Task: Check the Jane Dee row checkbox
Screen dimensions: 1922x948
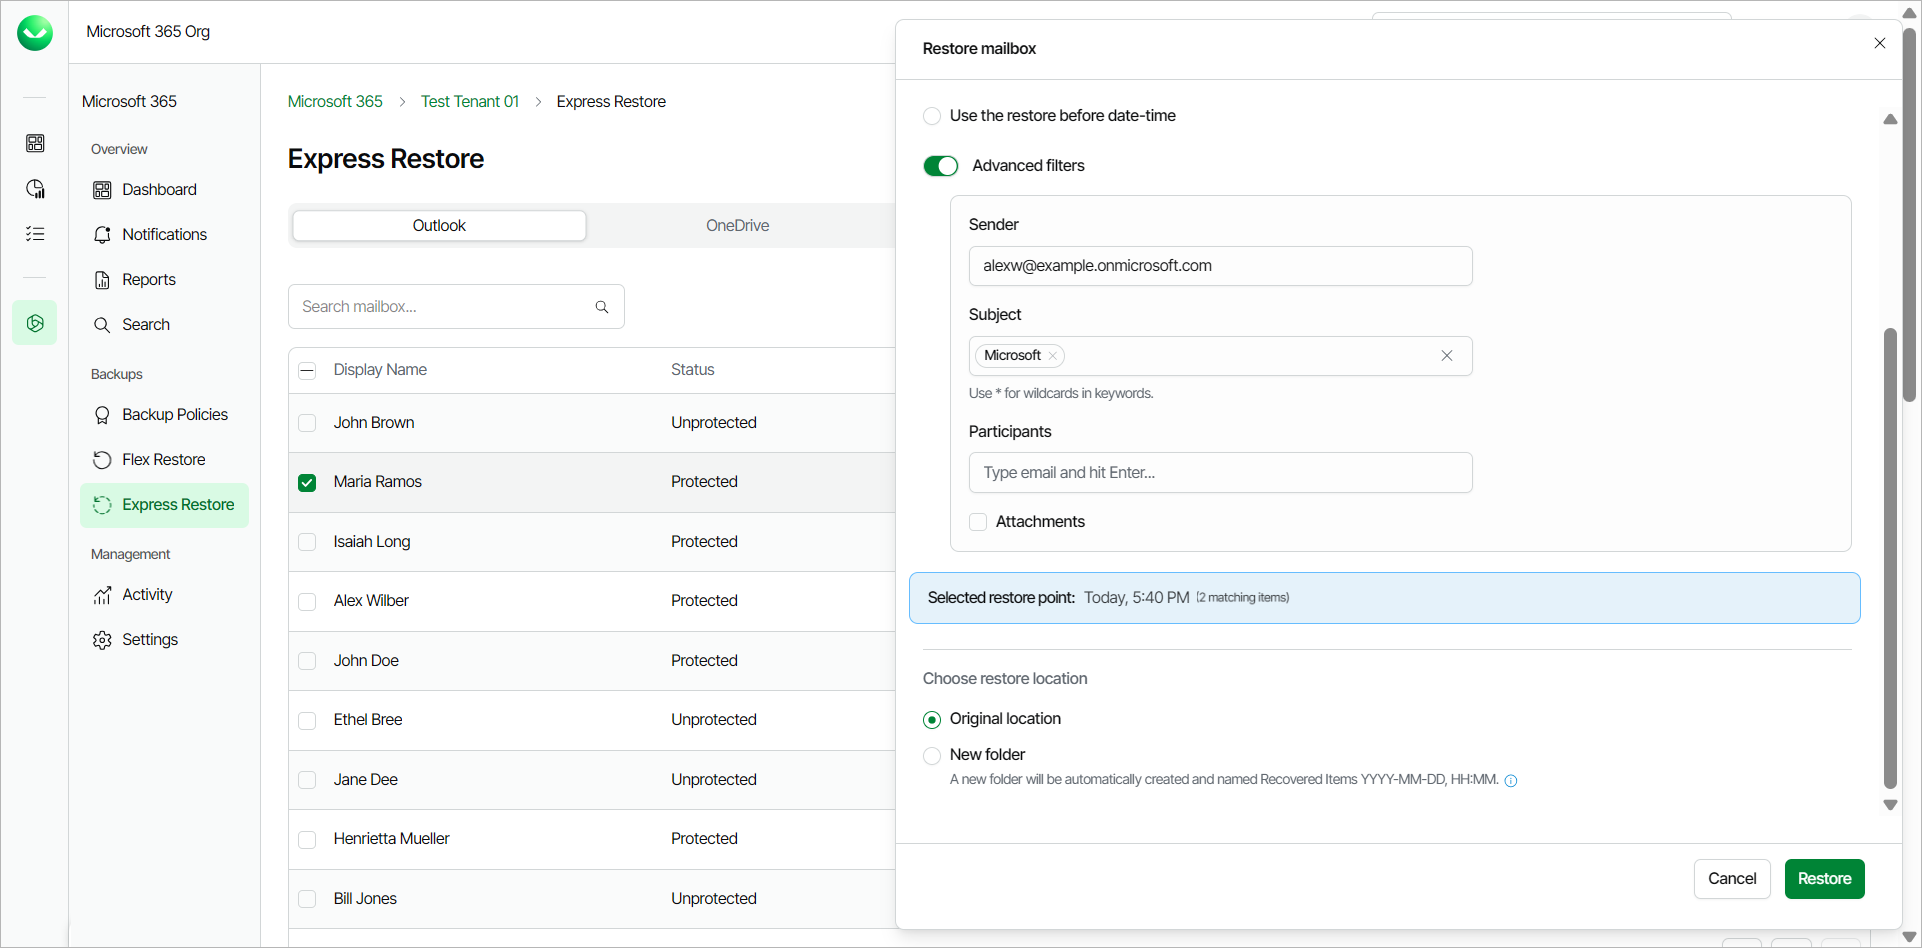Action: click(307, 780)
